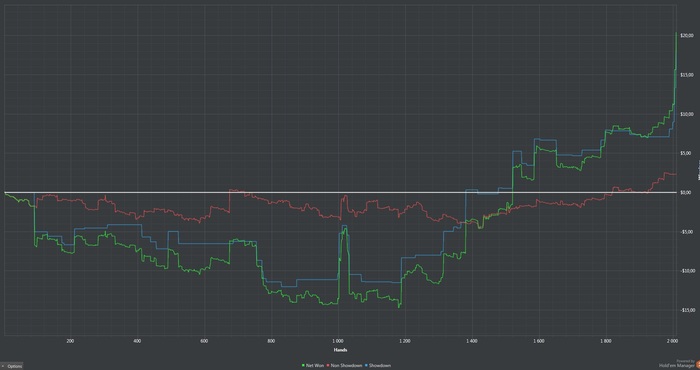Click the 2 000 hands axis label
700x370 pixels.
671,341
